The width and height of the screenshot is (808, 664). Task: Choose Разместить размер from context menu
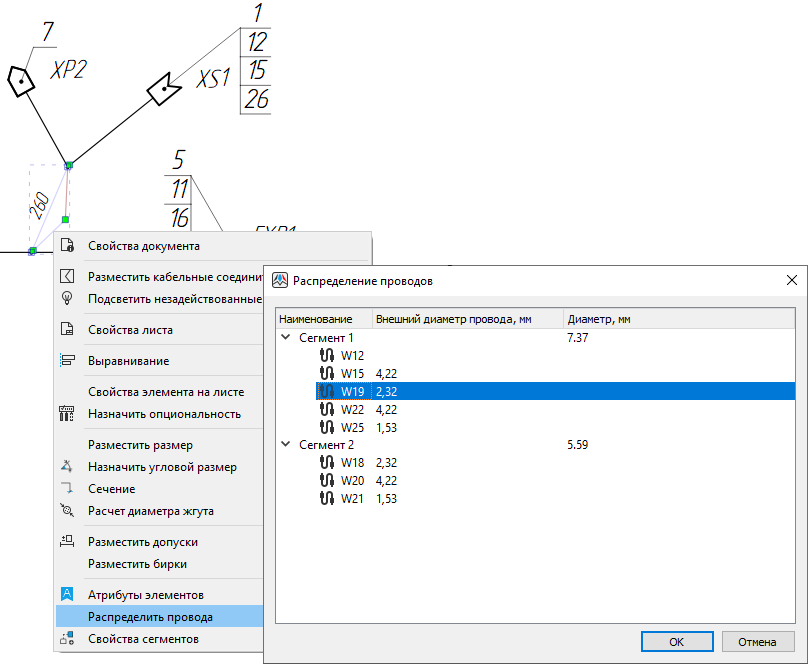point(140,445)
